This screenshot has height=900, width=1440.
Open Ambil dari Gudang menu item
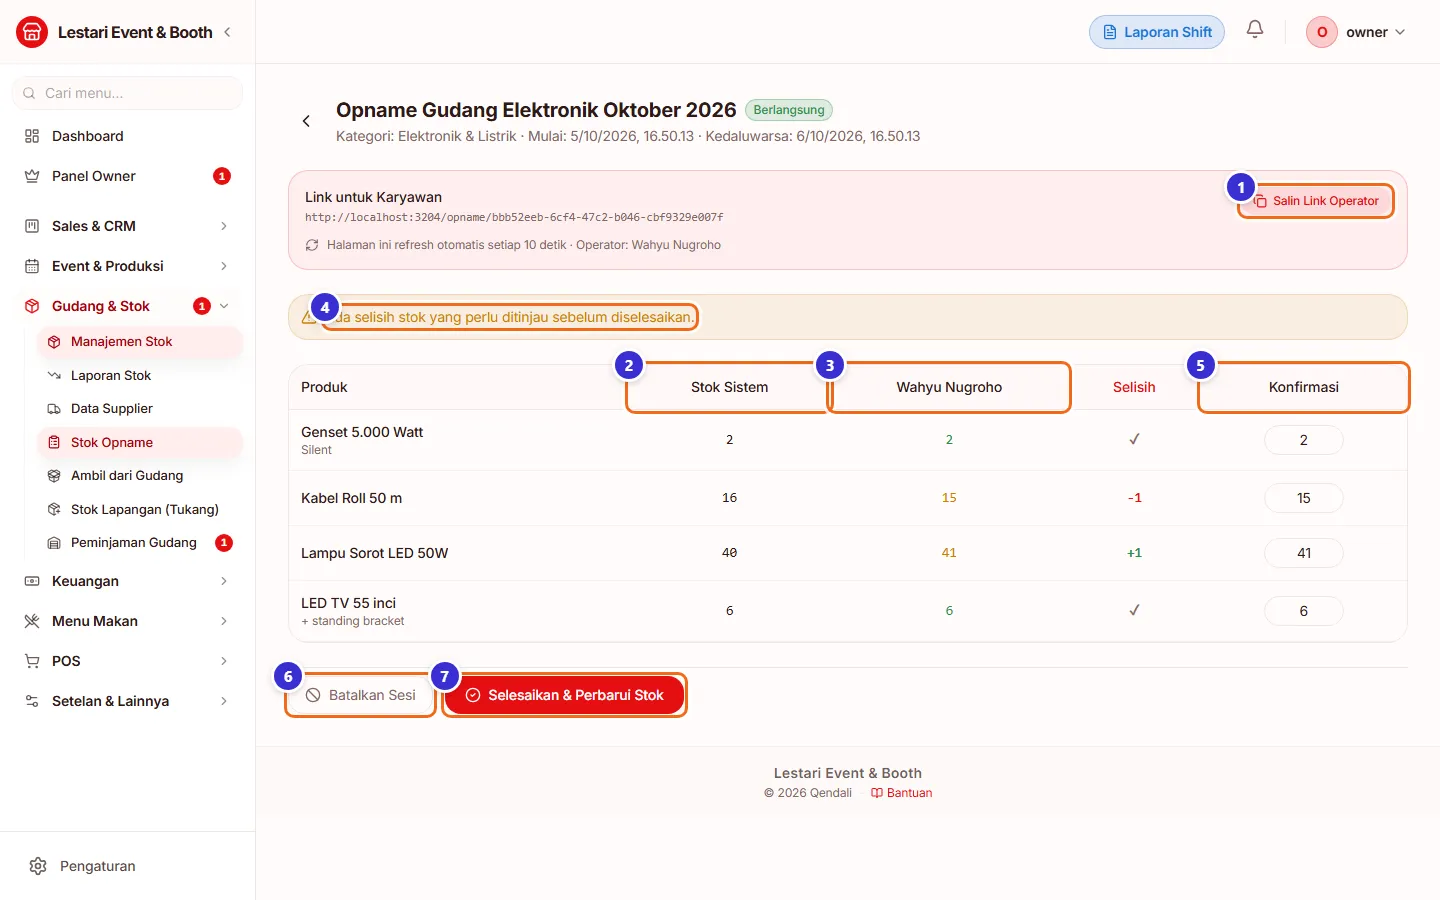[x=140, y=476]
